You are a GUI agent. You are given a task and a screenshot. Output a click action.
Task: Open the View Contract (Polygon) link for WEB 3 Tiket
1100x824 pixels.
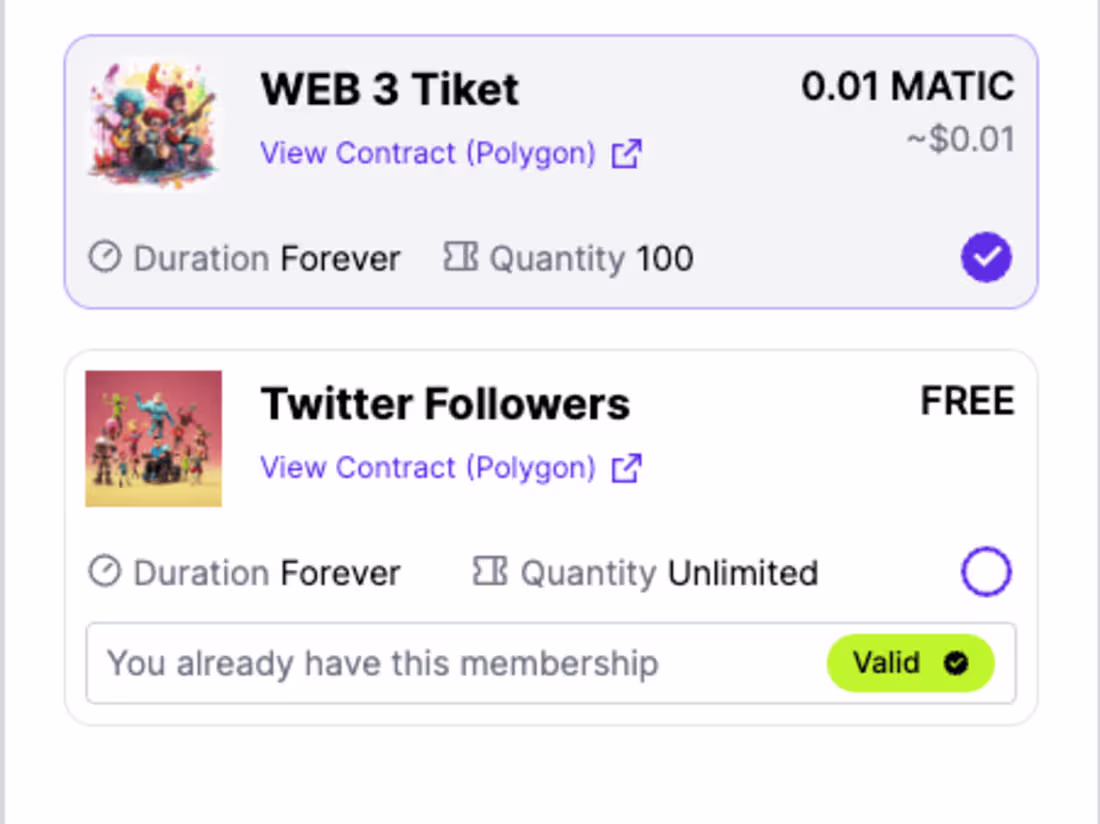click(428, 152)
